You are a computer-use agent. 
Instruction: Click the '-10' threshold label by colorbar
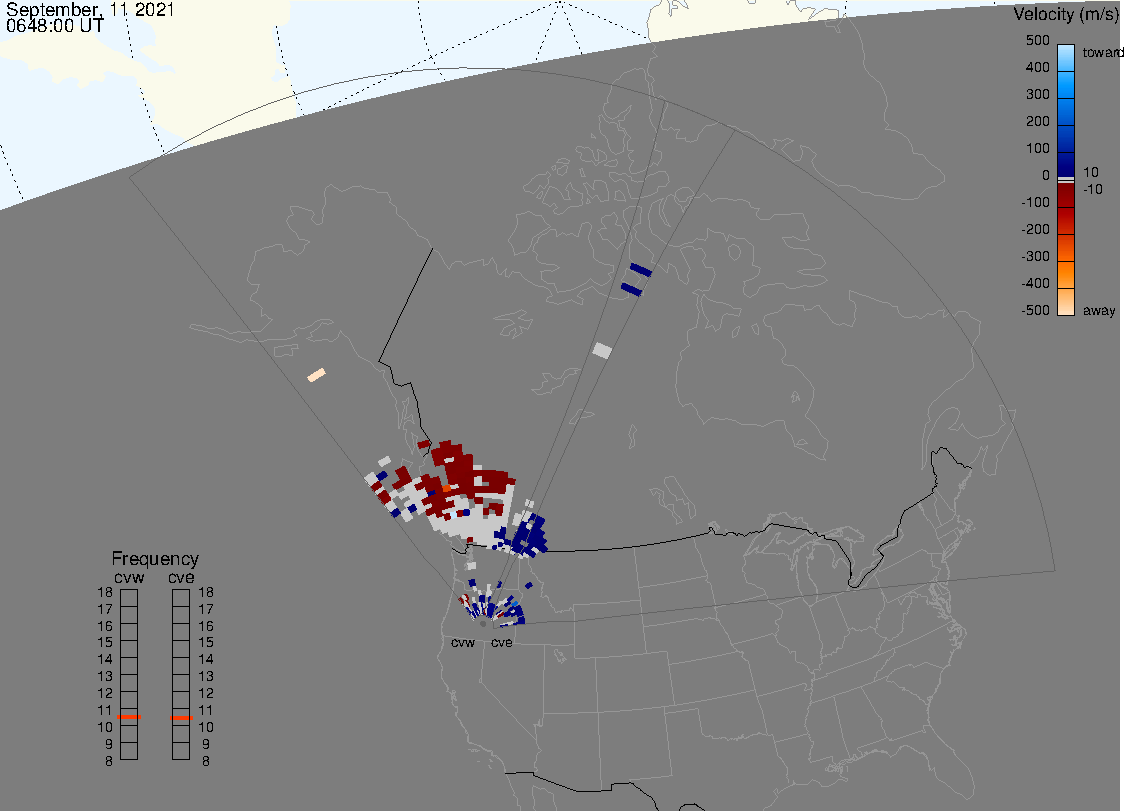click(x=1092, y=190)
